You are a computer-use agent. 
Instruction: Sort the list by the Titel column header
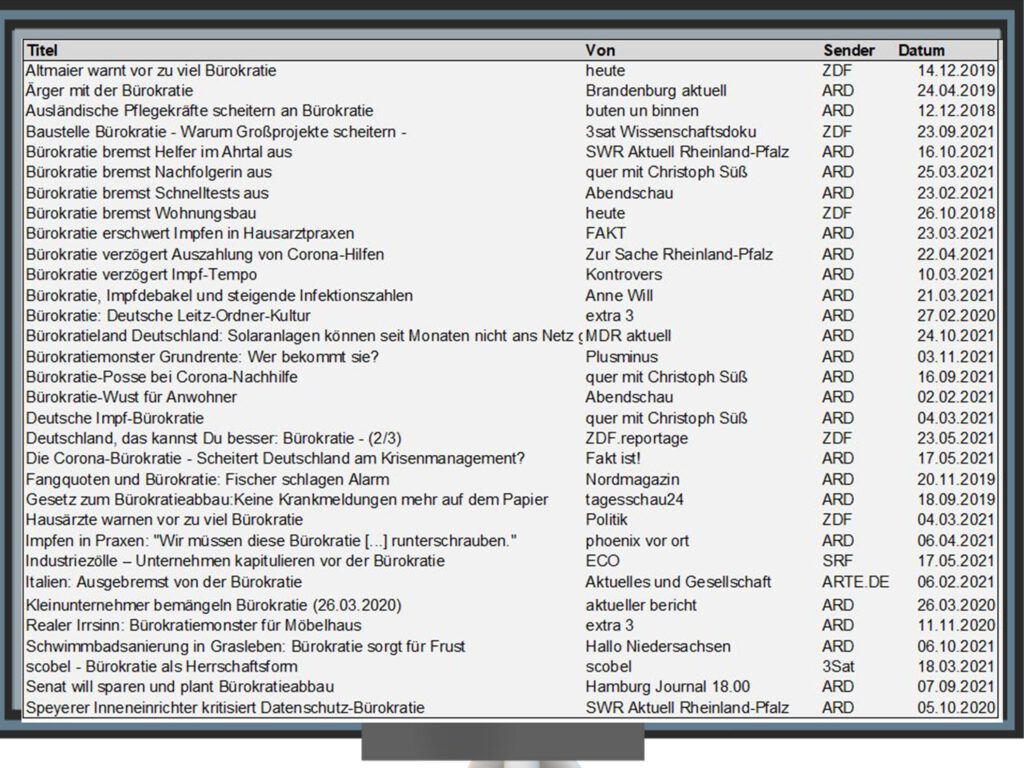[42, 50]
